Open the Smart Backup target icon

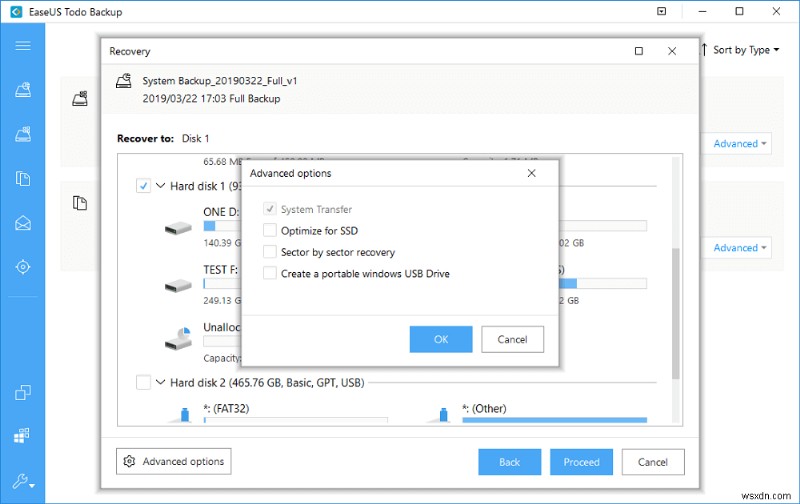tap(22, 267)
